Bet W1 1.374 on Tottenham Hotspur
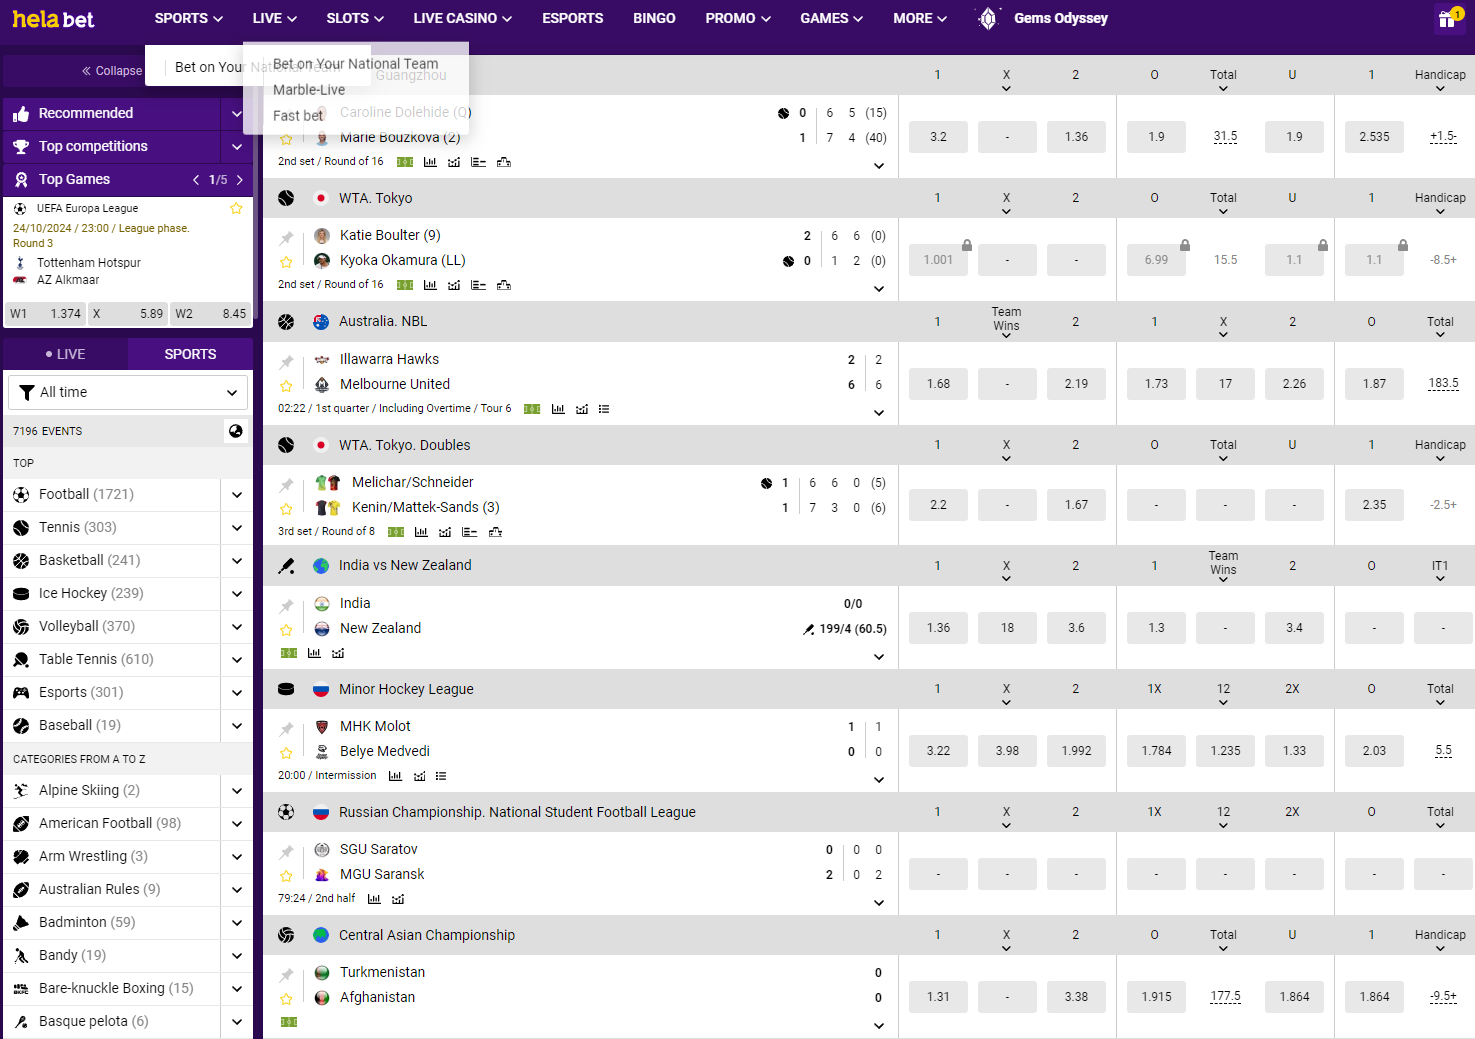The image size is (1475, 1039). coord(45,313)
